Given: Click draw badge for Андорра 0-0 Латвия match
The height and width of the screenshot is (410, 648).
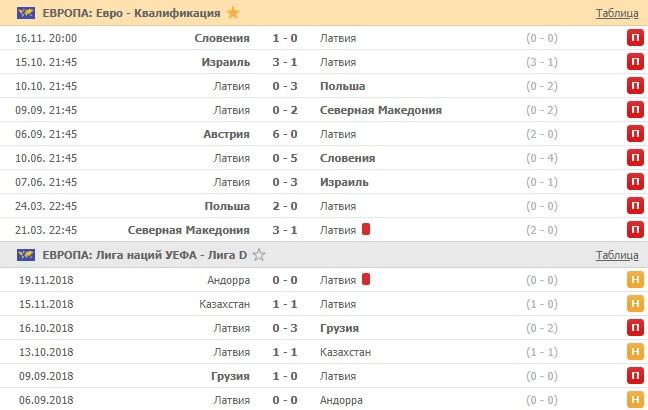Looking at the screenshot, I should click(x=634, y=279).
